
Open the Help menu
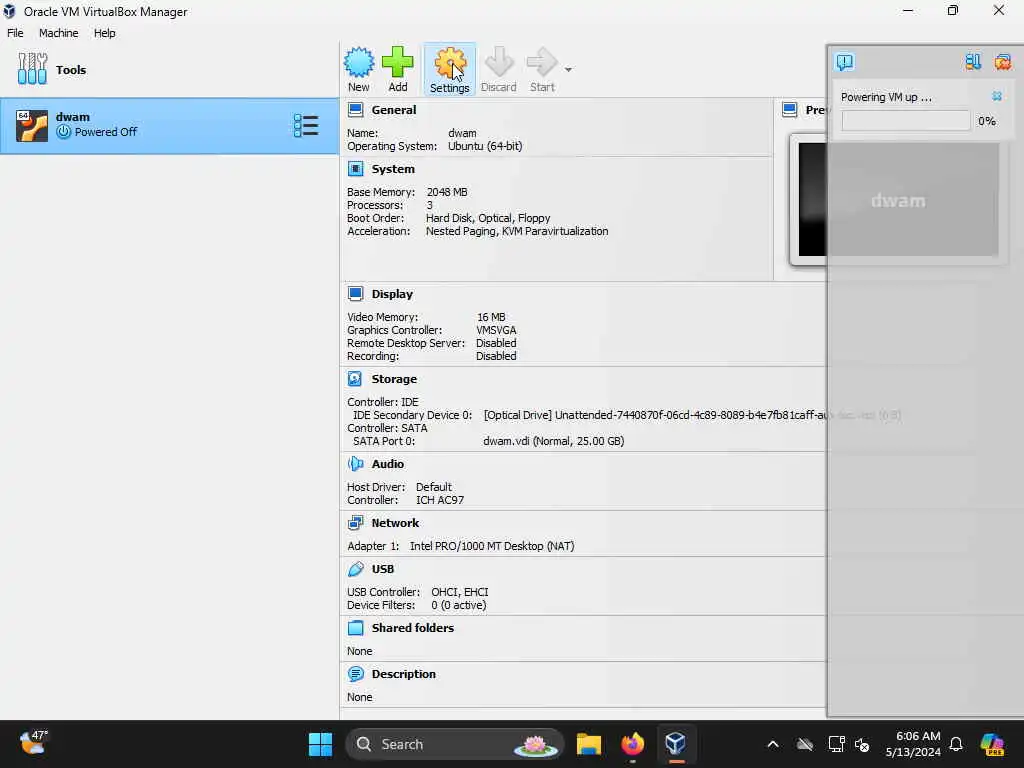[x=104, y=33]
